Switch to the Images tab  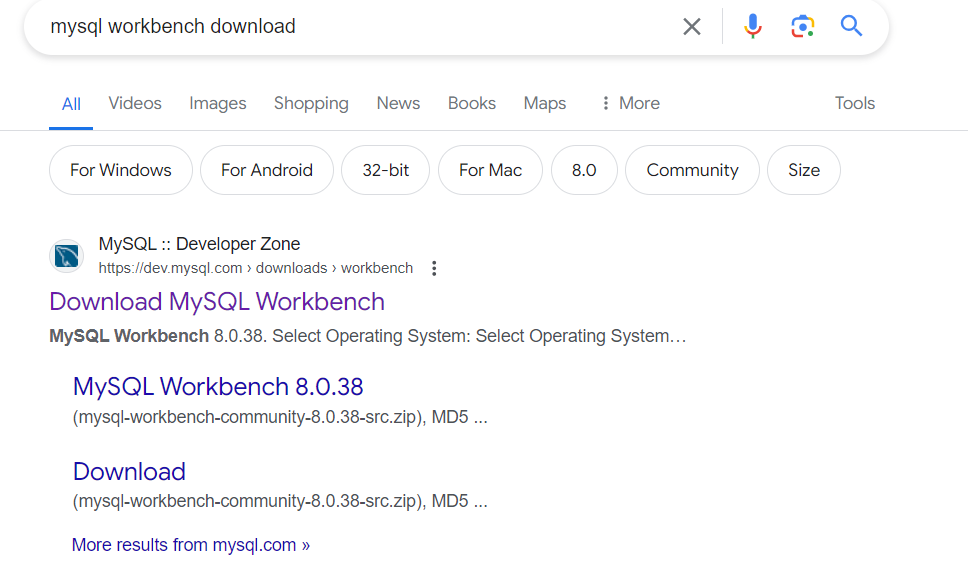217,103
